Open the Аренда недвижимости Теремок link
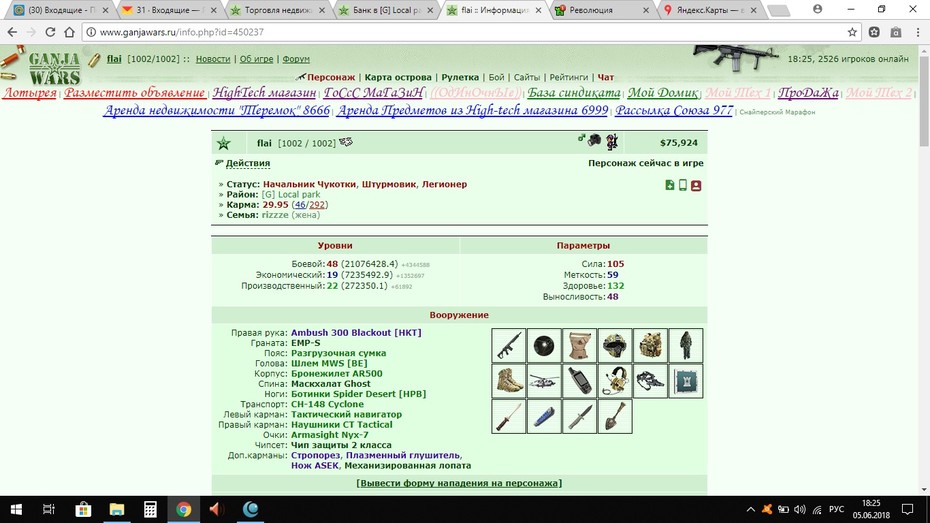Image resolution: width=930 pixels, height=523 pixels. click(x=217, y=110)
